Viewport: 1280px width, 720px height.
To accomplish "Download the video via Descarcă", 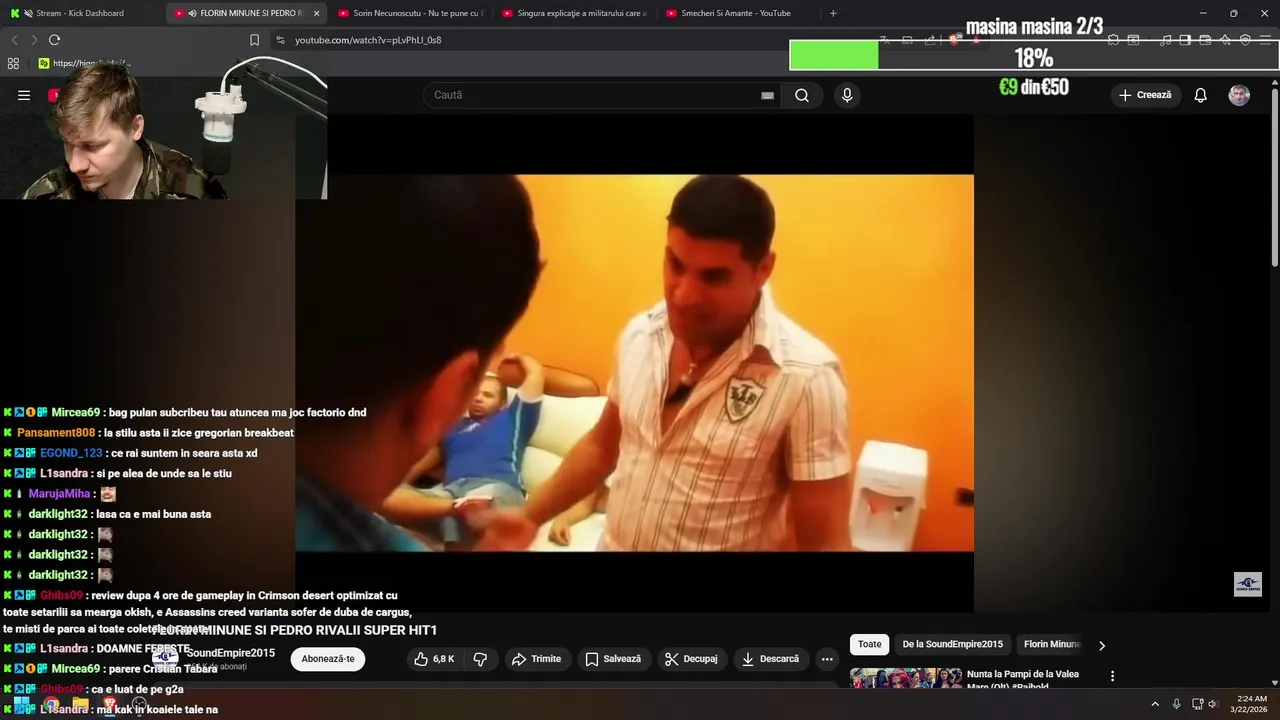I will (770, 659).
